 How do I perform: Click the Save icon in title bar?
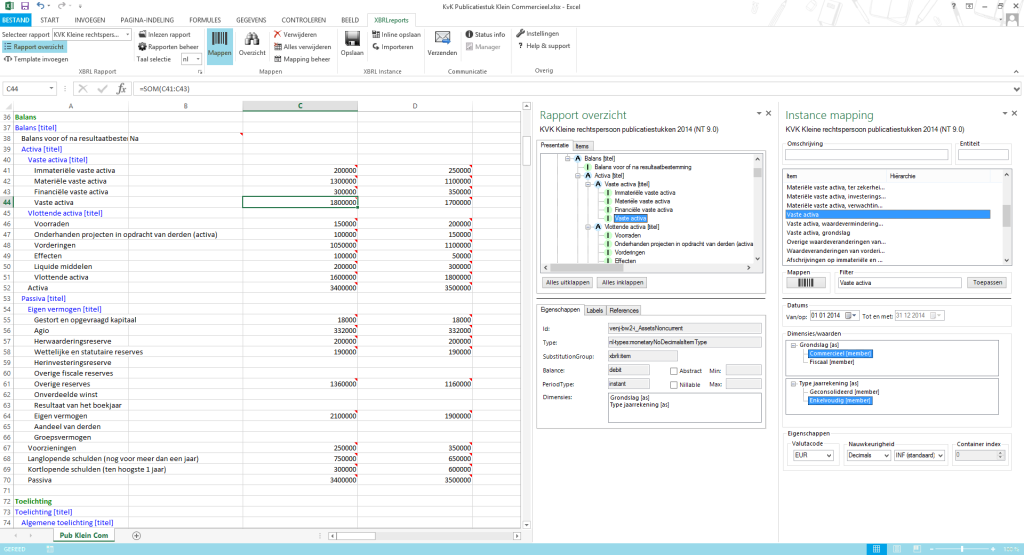click(25, 6)
